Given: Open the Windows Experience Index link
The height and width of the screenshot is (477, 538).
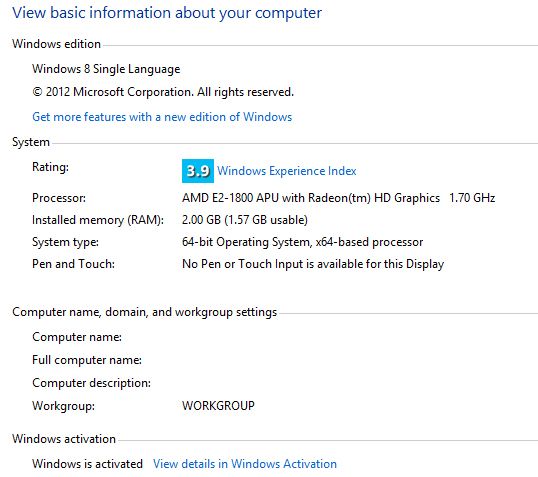Looking at the screenshot, I should point(286,171).
